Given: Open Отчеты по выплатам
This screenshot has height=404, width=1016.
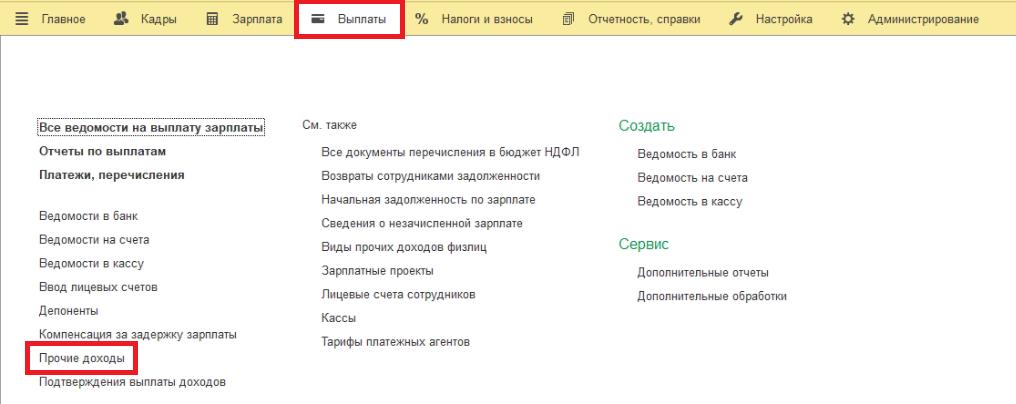Looking at the screenshot, I should click(x=102, y=152).
